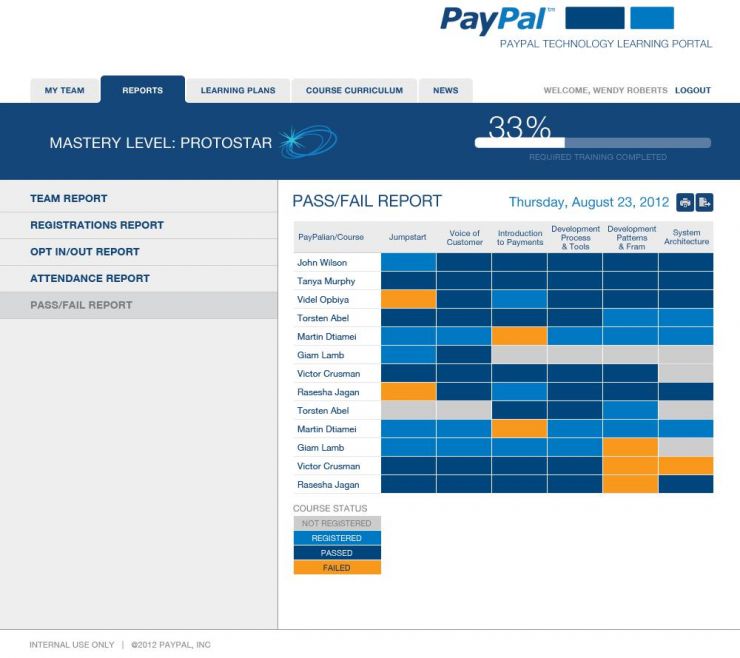The width and height of the screenshot is (740, 658).
Task: Click the date Thursday, August 23, 2012
Action: (x=589, y=202)
